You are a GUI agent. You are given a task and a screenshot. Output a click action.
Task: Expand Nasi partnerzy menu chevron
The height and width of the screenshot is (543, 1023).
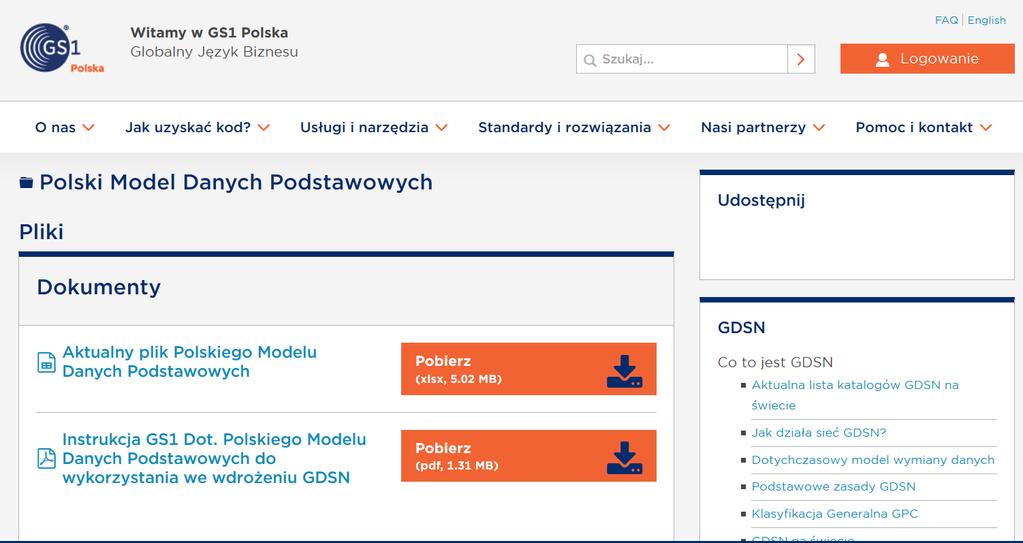click(x=819, y=127)
